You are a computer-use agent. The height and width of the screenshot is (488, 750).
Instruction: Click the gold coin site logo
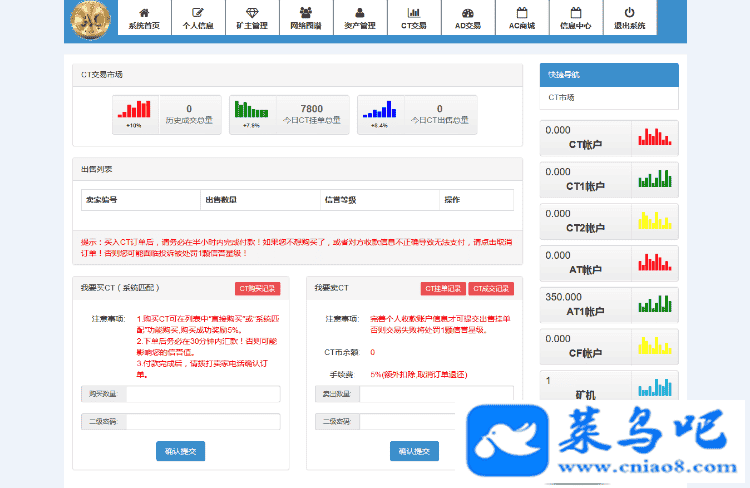[91, 19]
